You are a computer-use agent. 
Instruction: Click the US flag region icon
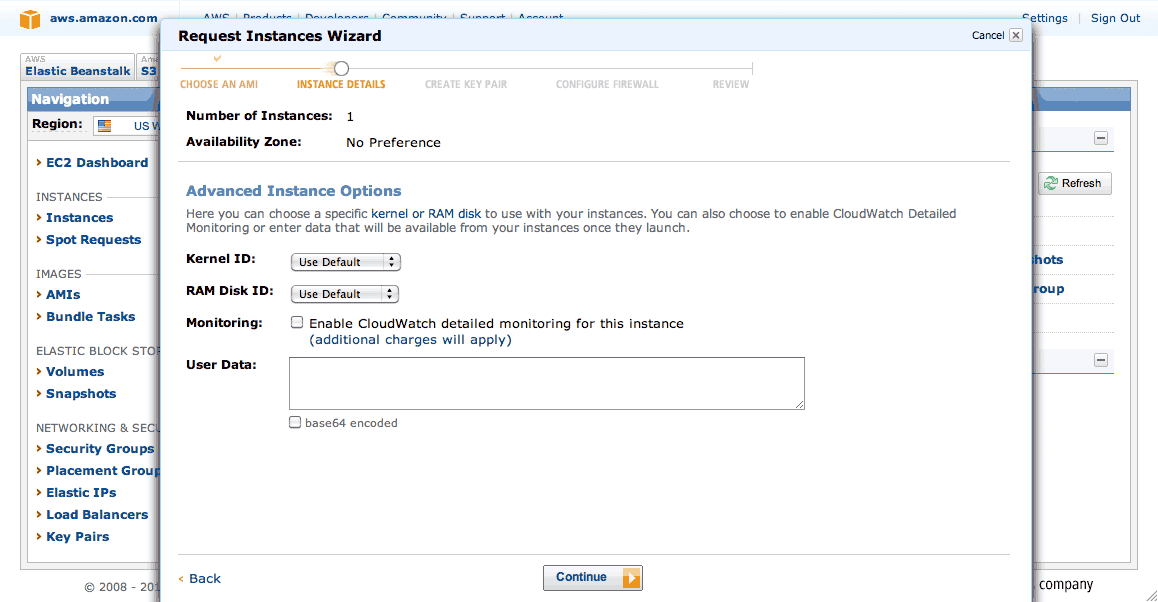click(x=105, y=126)
